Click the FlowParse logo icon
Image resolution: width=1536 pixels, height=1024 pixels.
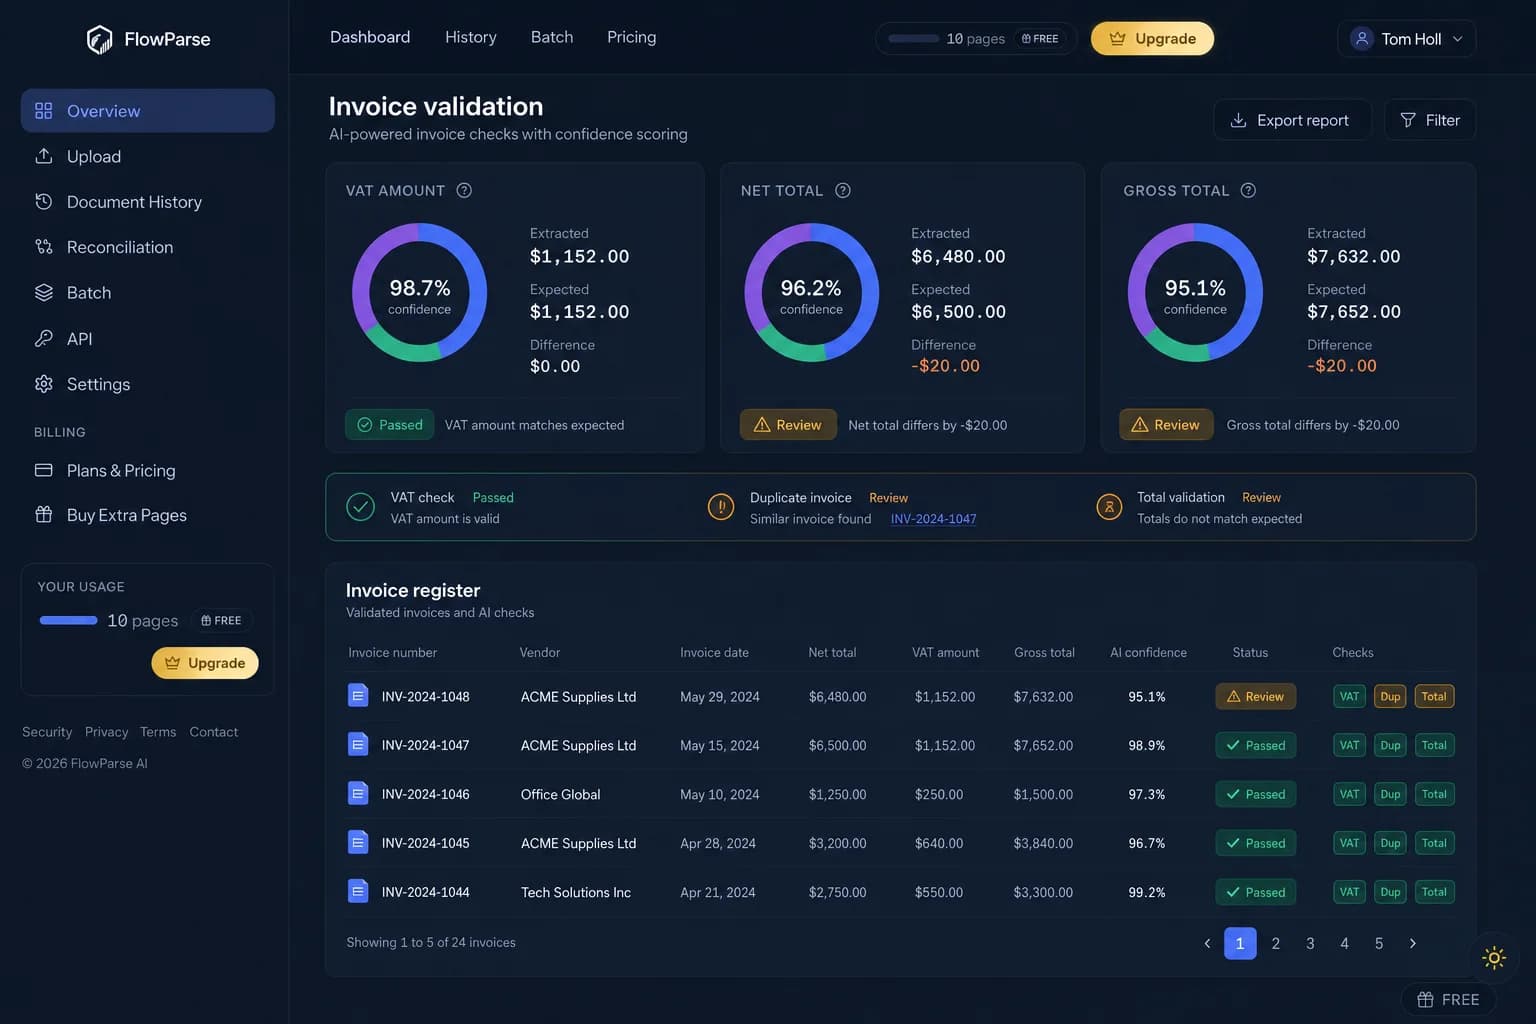[99, 39]
